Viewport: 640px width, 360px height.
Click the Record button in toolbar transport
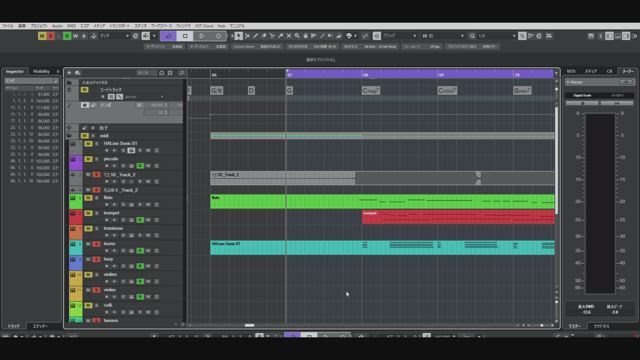click(218, 36)
